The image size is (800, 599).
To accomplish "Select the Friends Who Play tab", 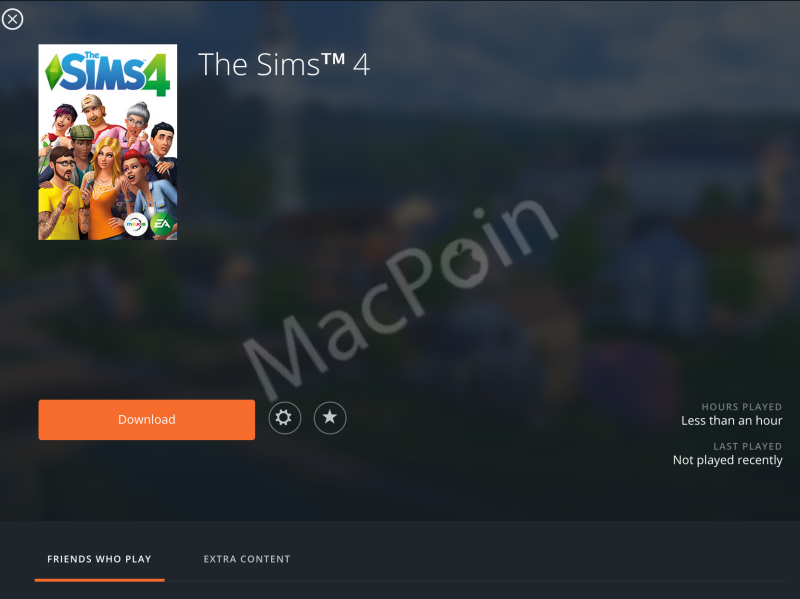I will [99, 559].
